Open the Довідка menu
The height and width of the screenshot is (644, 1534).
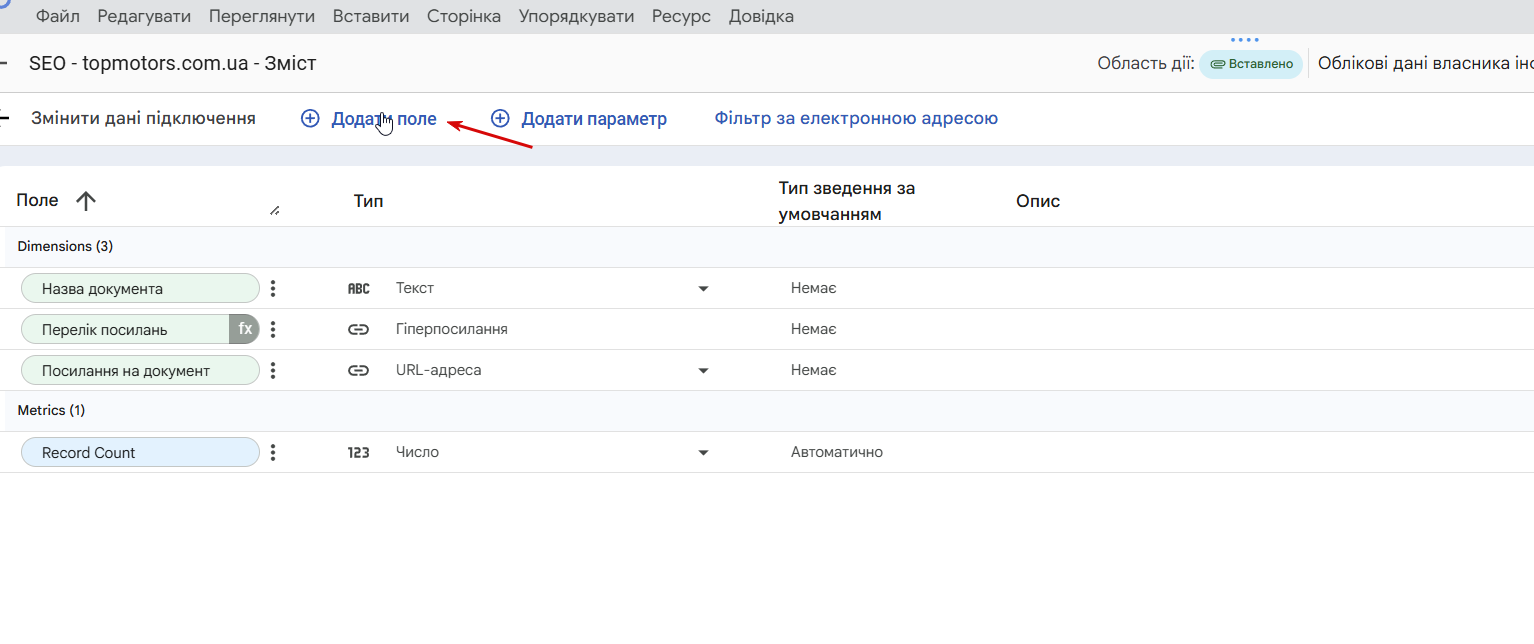(761, 16)
